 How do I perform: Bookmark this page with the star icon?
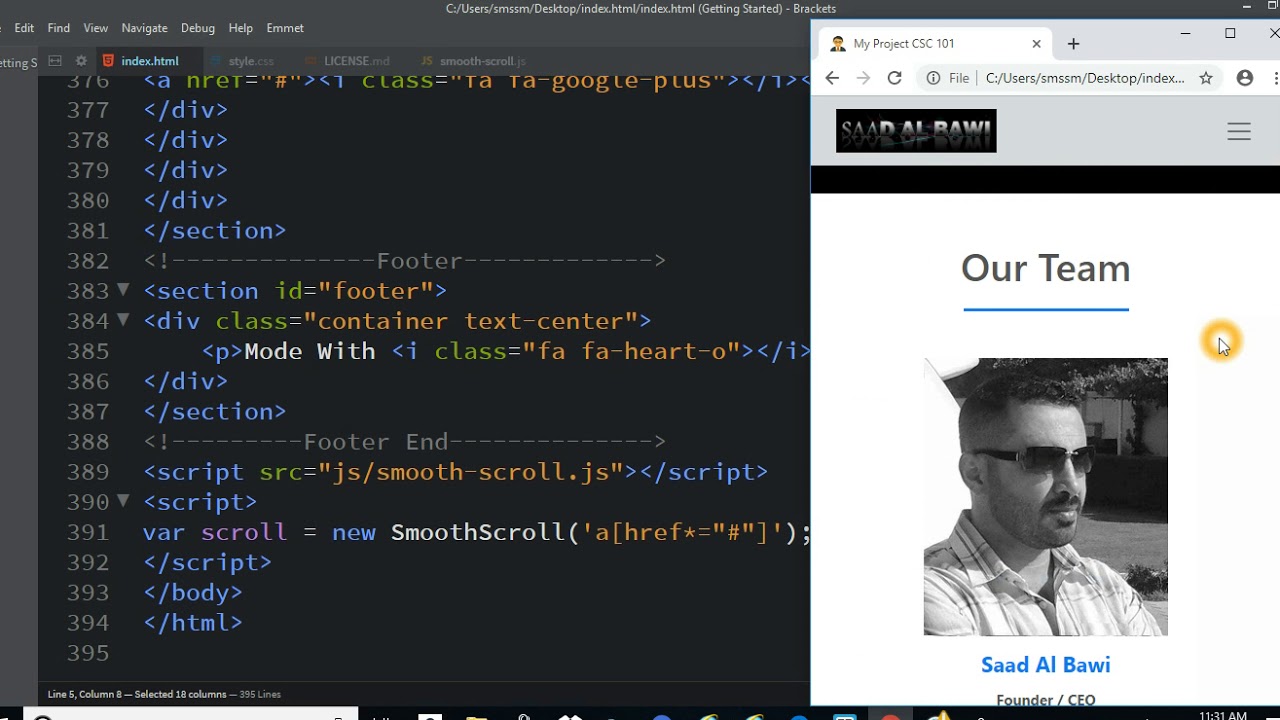click(x=1206, y=78)
